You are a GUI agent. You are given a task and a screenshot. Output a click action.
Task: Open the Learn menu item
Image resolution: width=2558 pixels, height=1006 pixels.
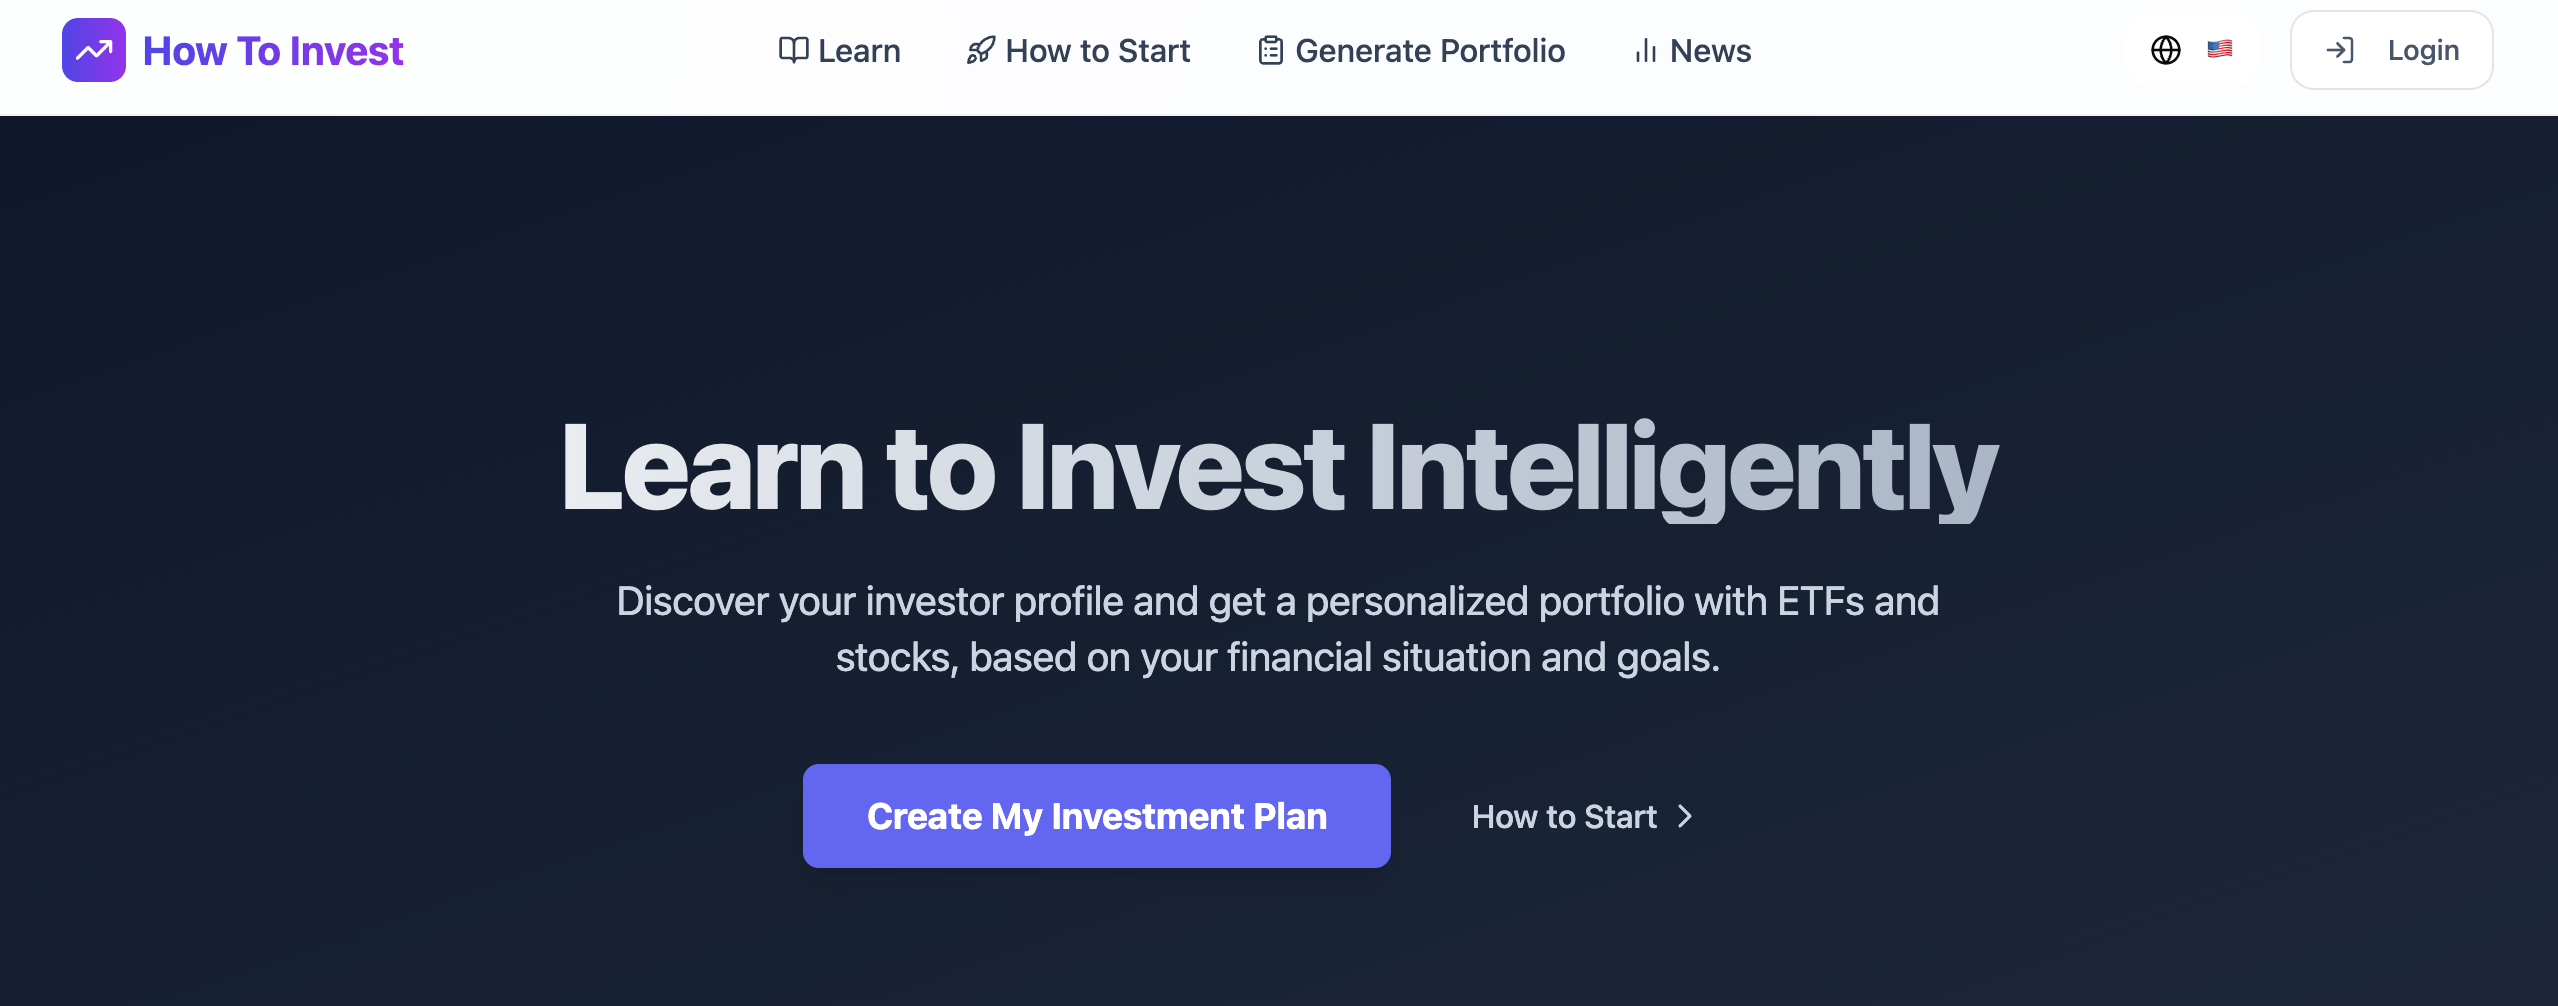tap(859, 51)
